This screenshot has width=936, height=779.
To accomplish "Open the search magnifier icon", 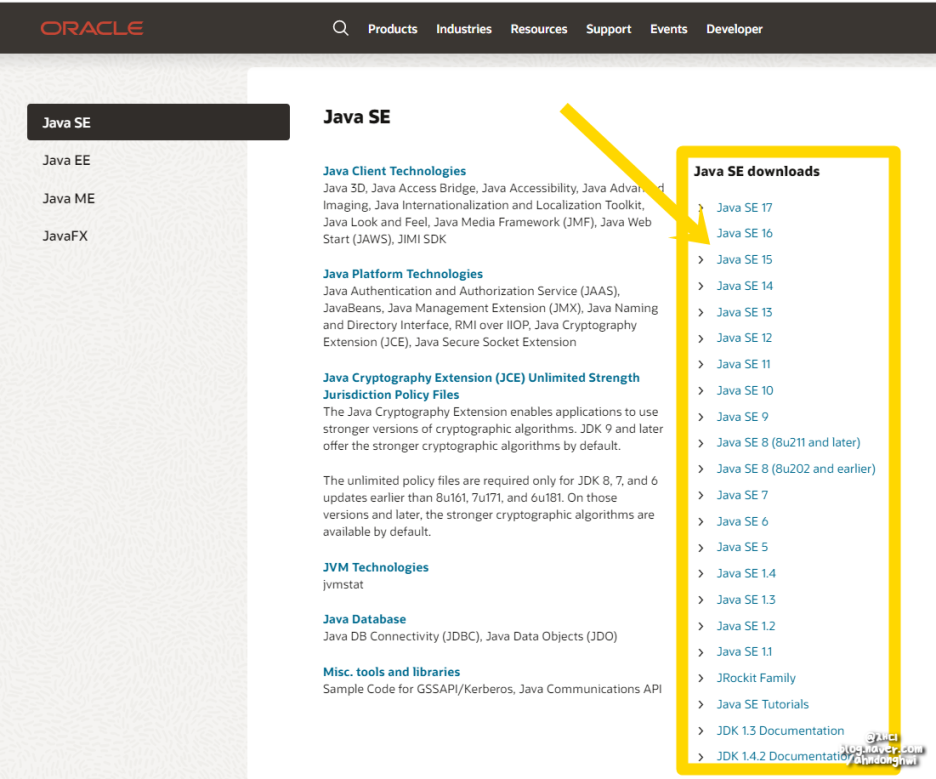I will 340,28.
